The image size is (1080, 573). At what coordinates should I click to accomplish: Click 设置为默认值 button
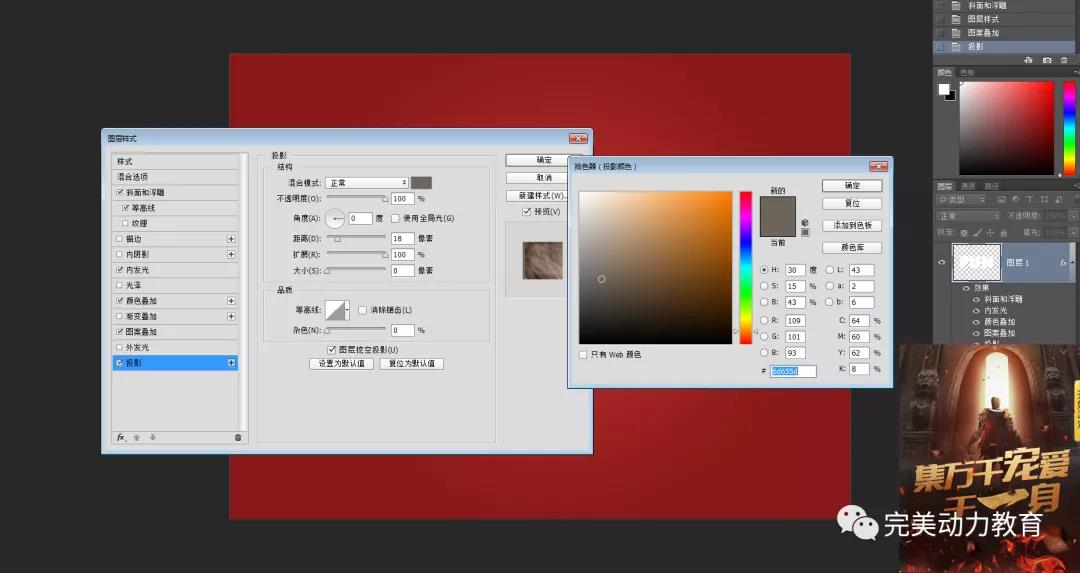click(x=341, y=363)
